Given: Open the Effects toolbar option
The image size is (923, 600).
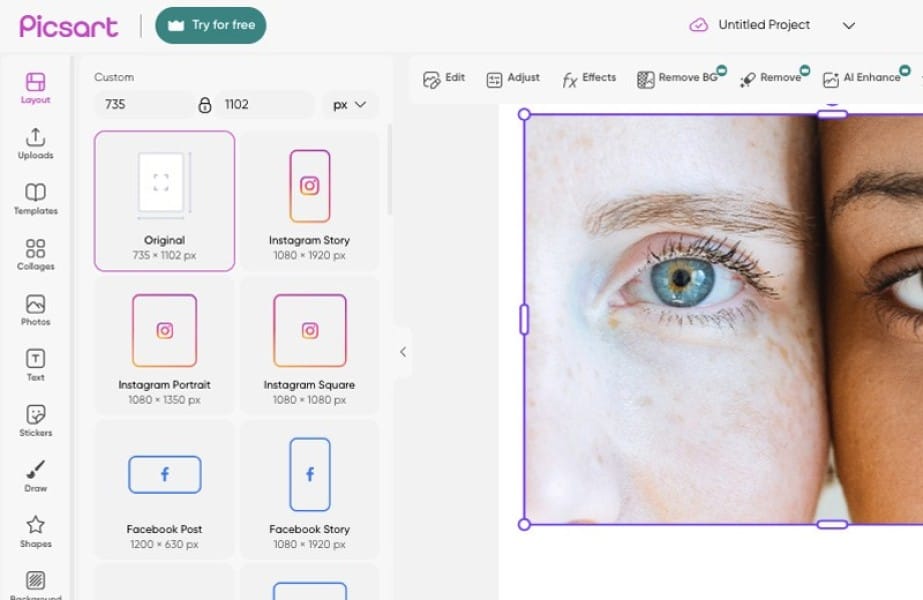Looking at the screenshot, I should [588, 79].
